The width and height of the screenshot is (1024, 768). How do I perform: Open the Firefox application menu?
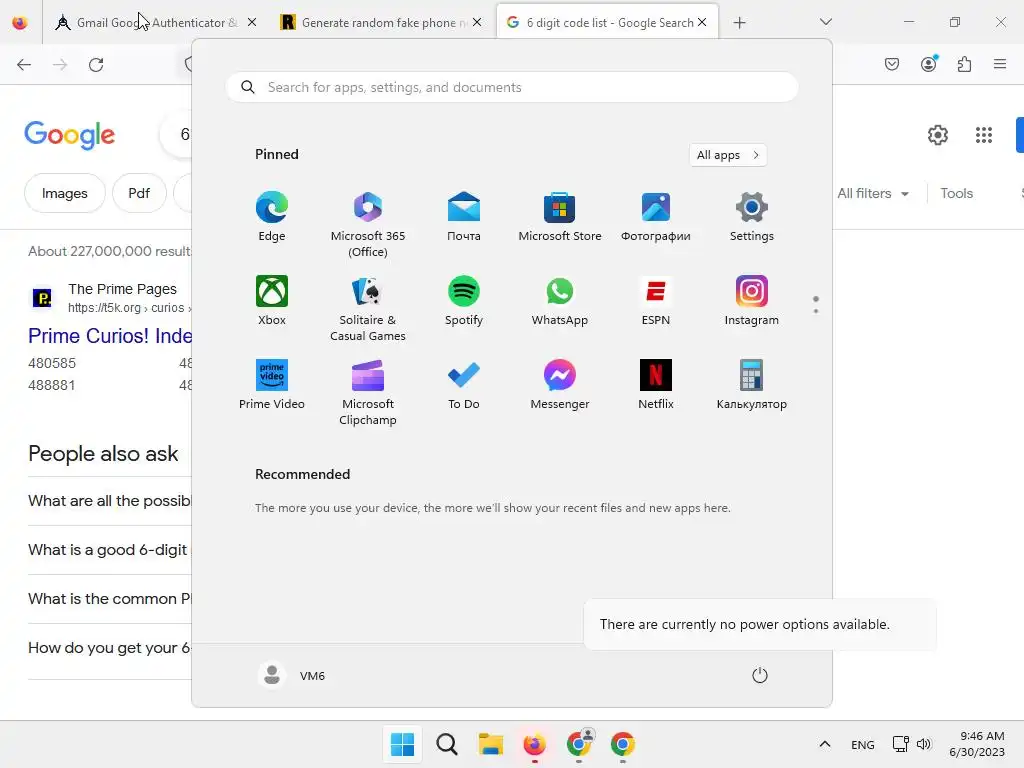[1000, 64]
